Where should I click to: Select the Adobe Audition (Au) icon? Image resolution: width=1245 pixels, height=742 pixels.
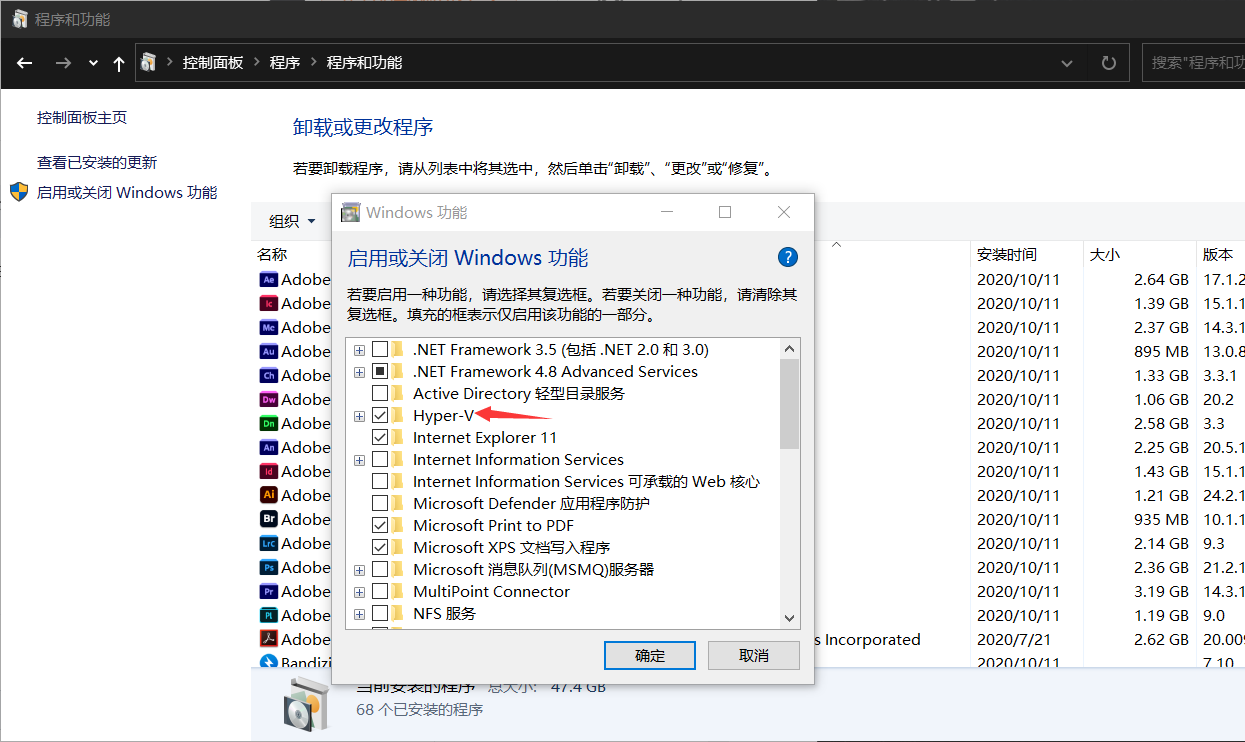coord(268,351)
